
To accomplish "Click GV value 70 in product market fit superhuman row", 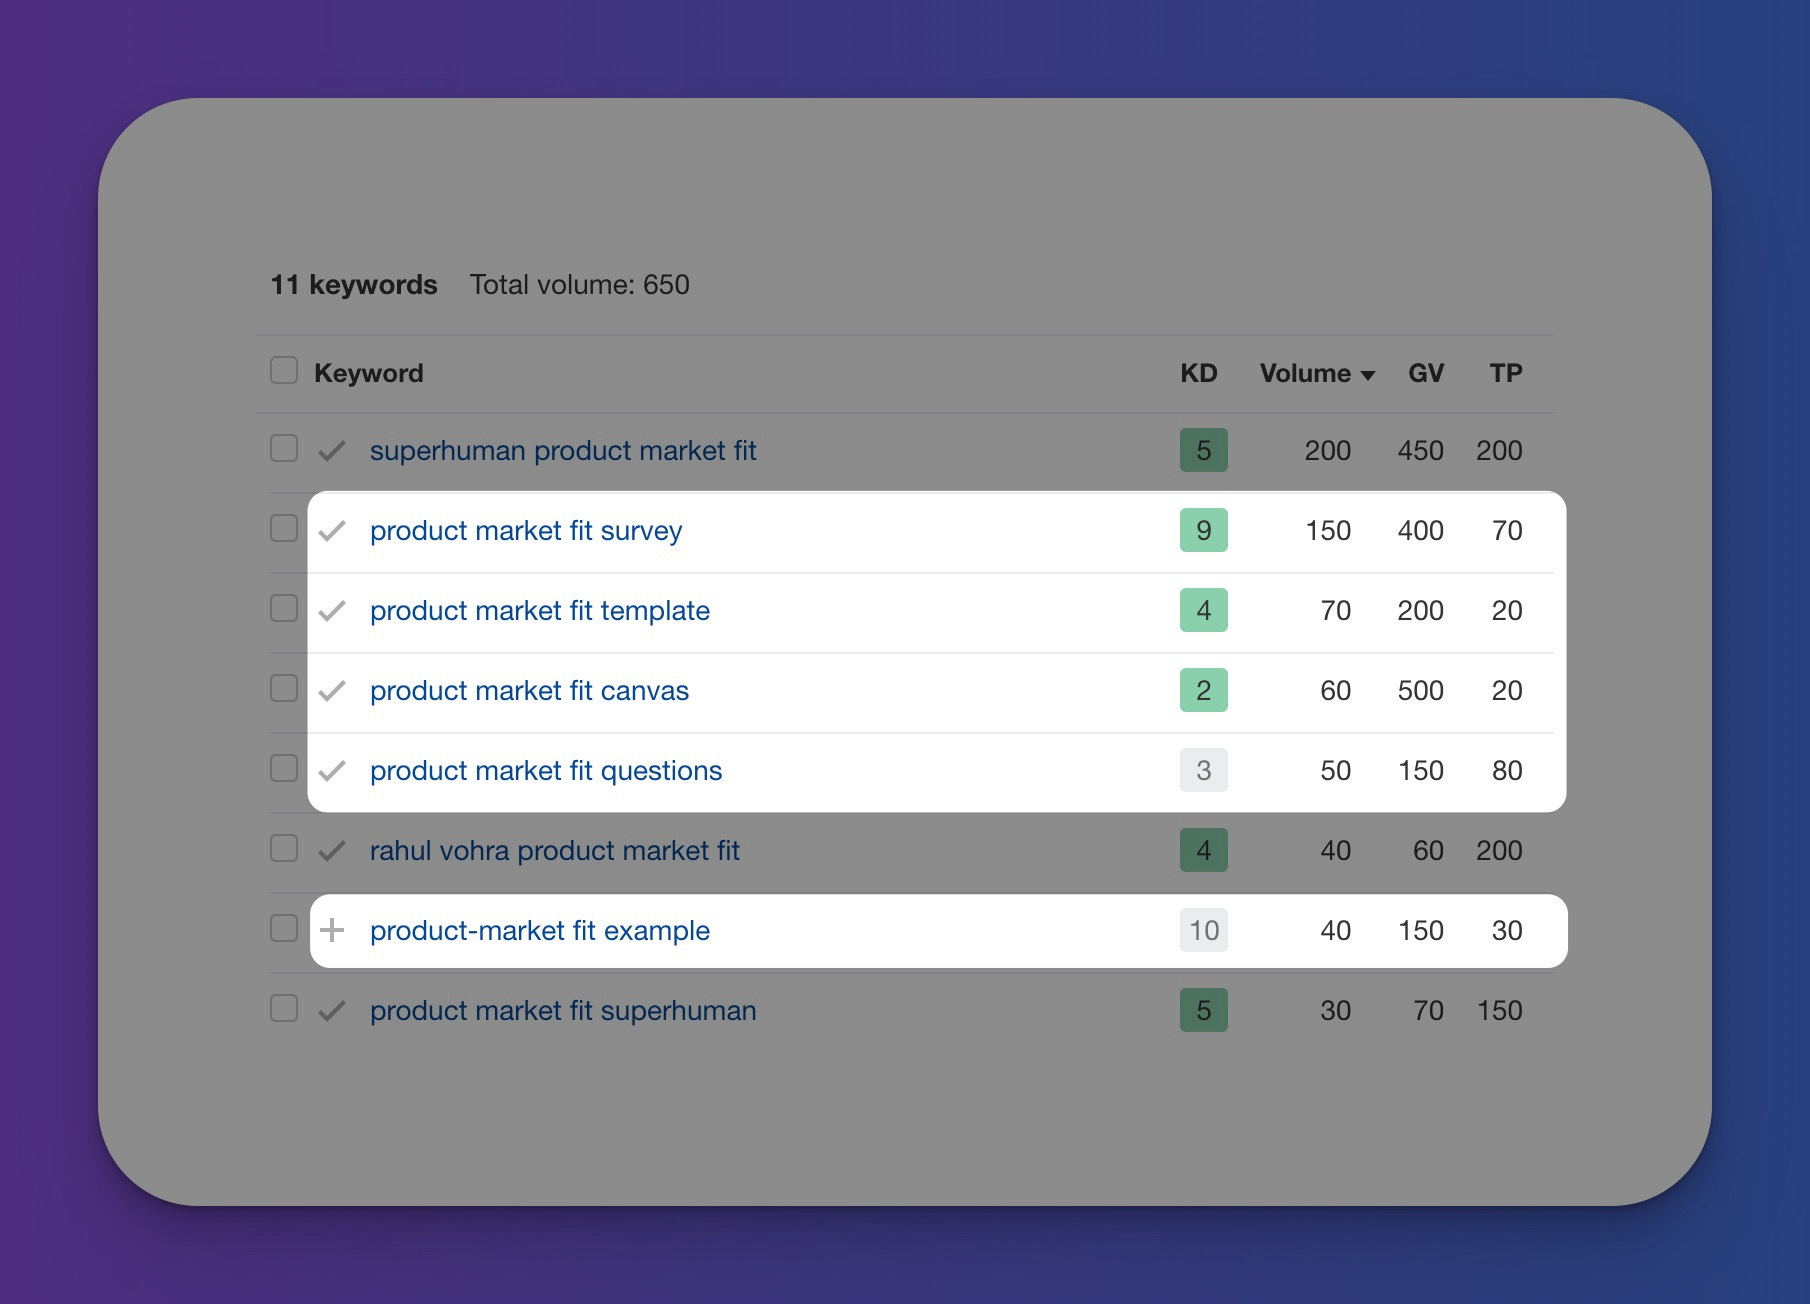I will pos(1428,1011).
